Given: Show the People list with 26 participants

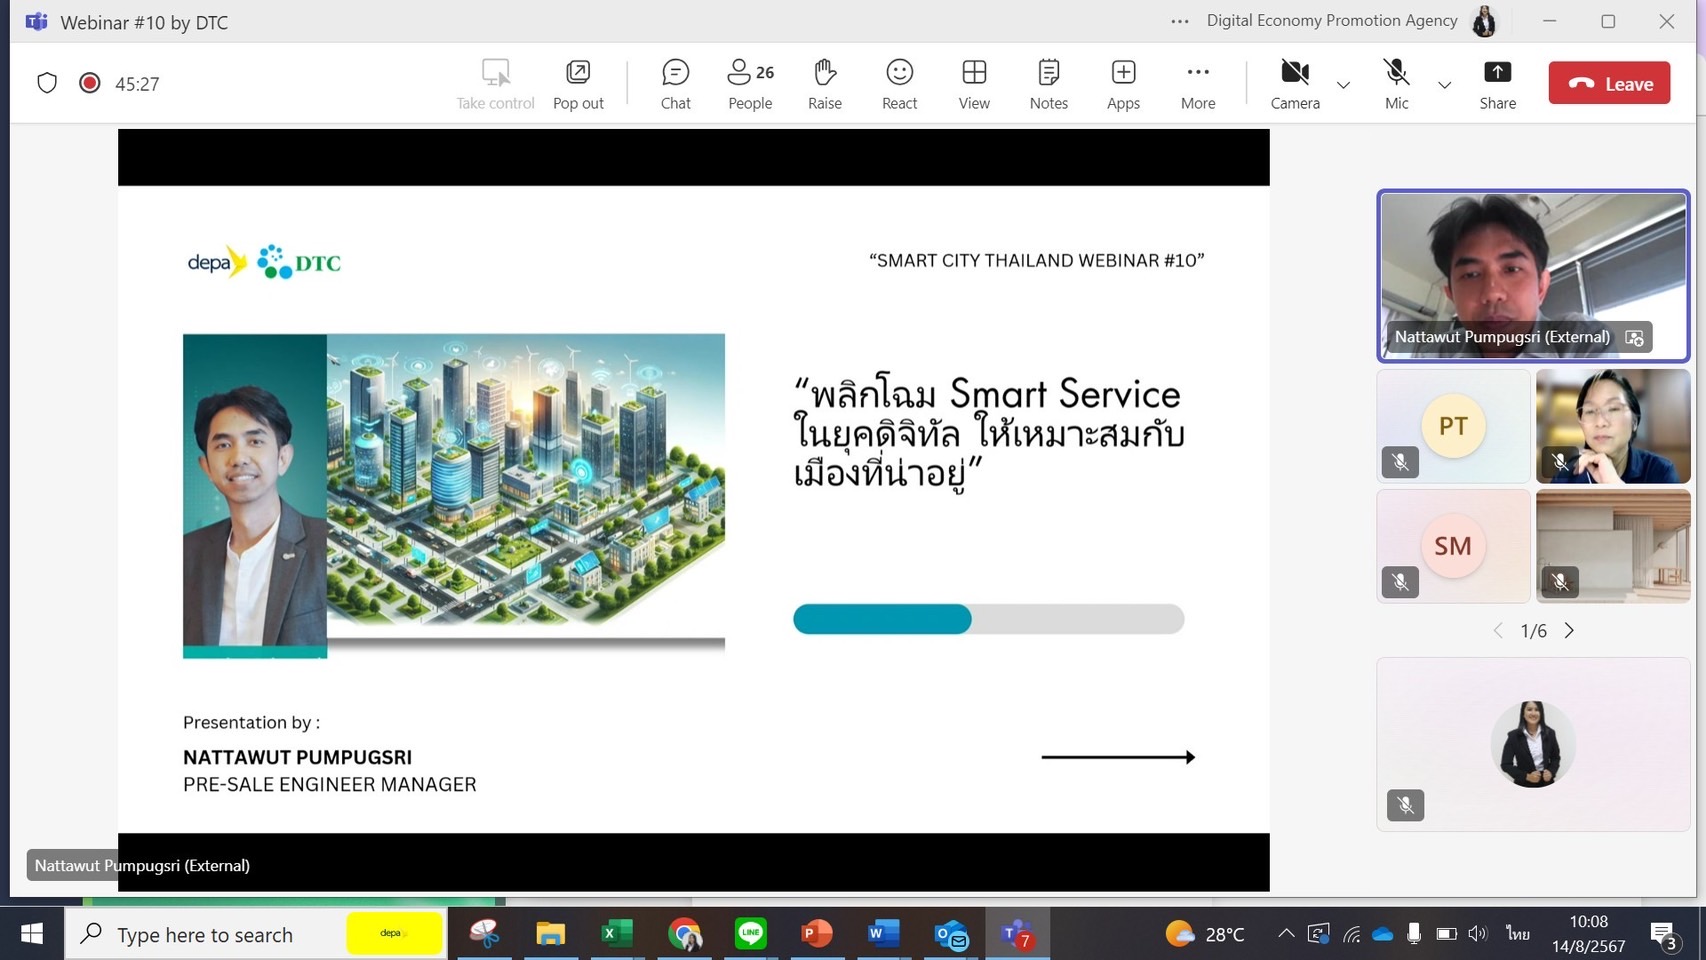Looking at the screenshot, I should click(750, 84).
